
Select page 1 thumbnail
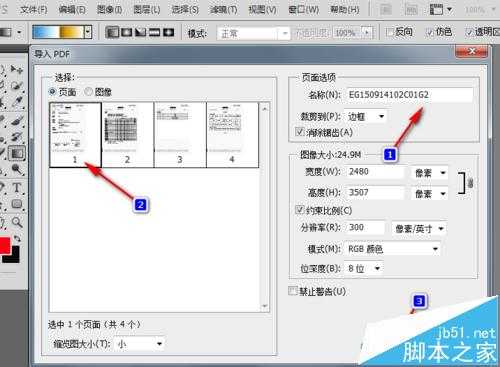click(x=75, y=135)
